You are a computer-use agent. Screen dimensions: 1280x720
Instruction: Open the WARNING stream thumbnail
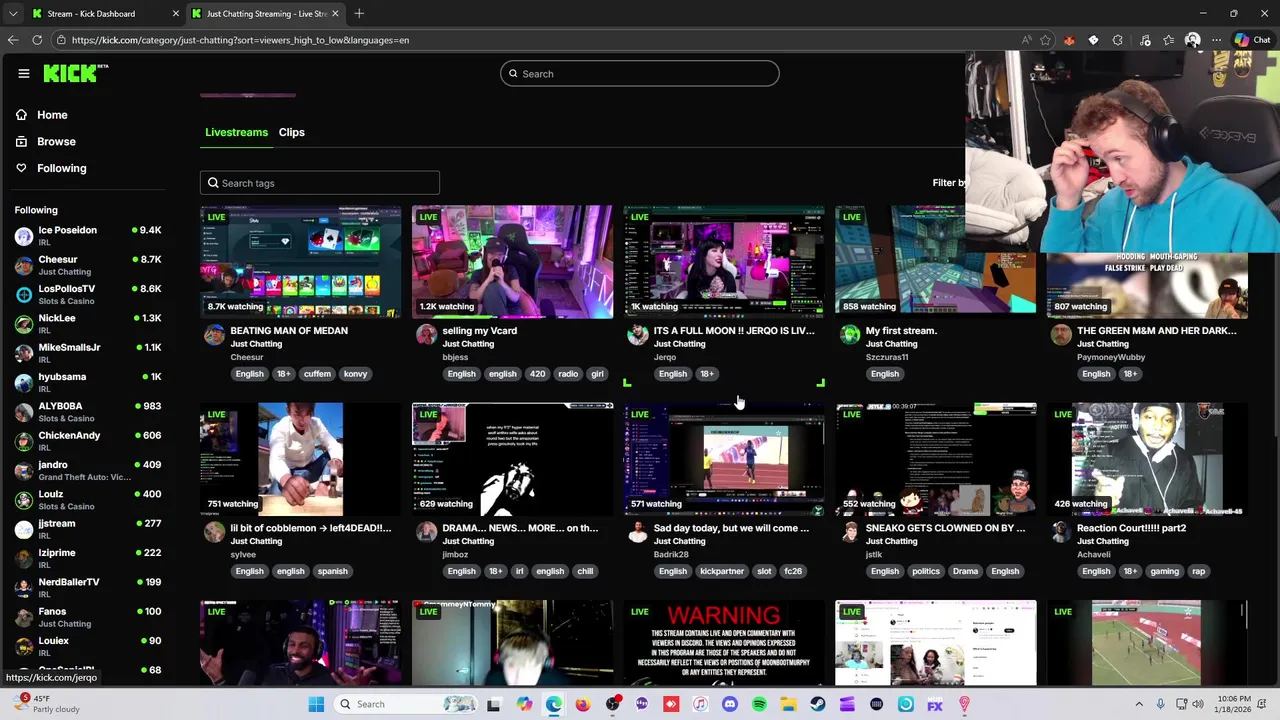point(724,643)
